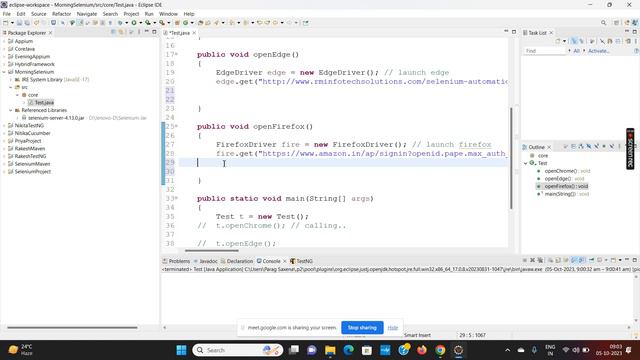The width and height of the screenshot is (640, 360).
Task: Click Collapse All in the Outline toolbar
Action: point(573,146)
